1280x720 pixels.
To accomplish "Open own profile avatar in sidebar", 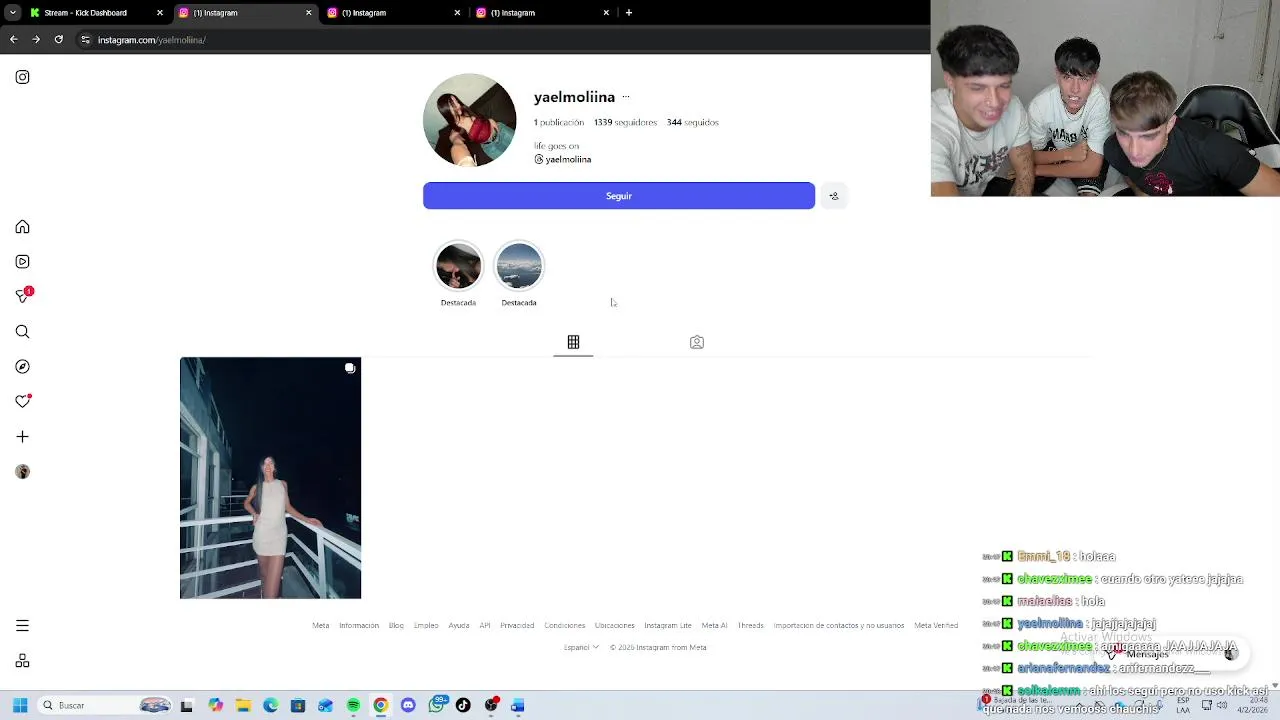I will coord(22,472).
